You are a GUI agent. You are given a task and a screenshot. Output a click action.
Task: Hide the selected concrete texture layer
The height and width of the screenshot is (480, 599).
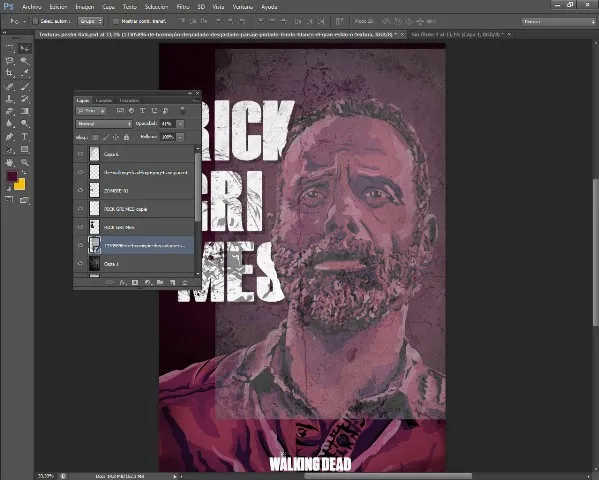(81, 245)
